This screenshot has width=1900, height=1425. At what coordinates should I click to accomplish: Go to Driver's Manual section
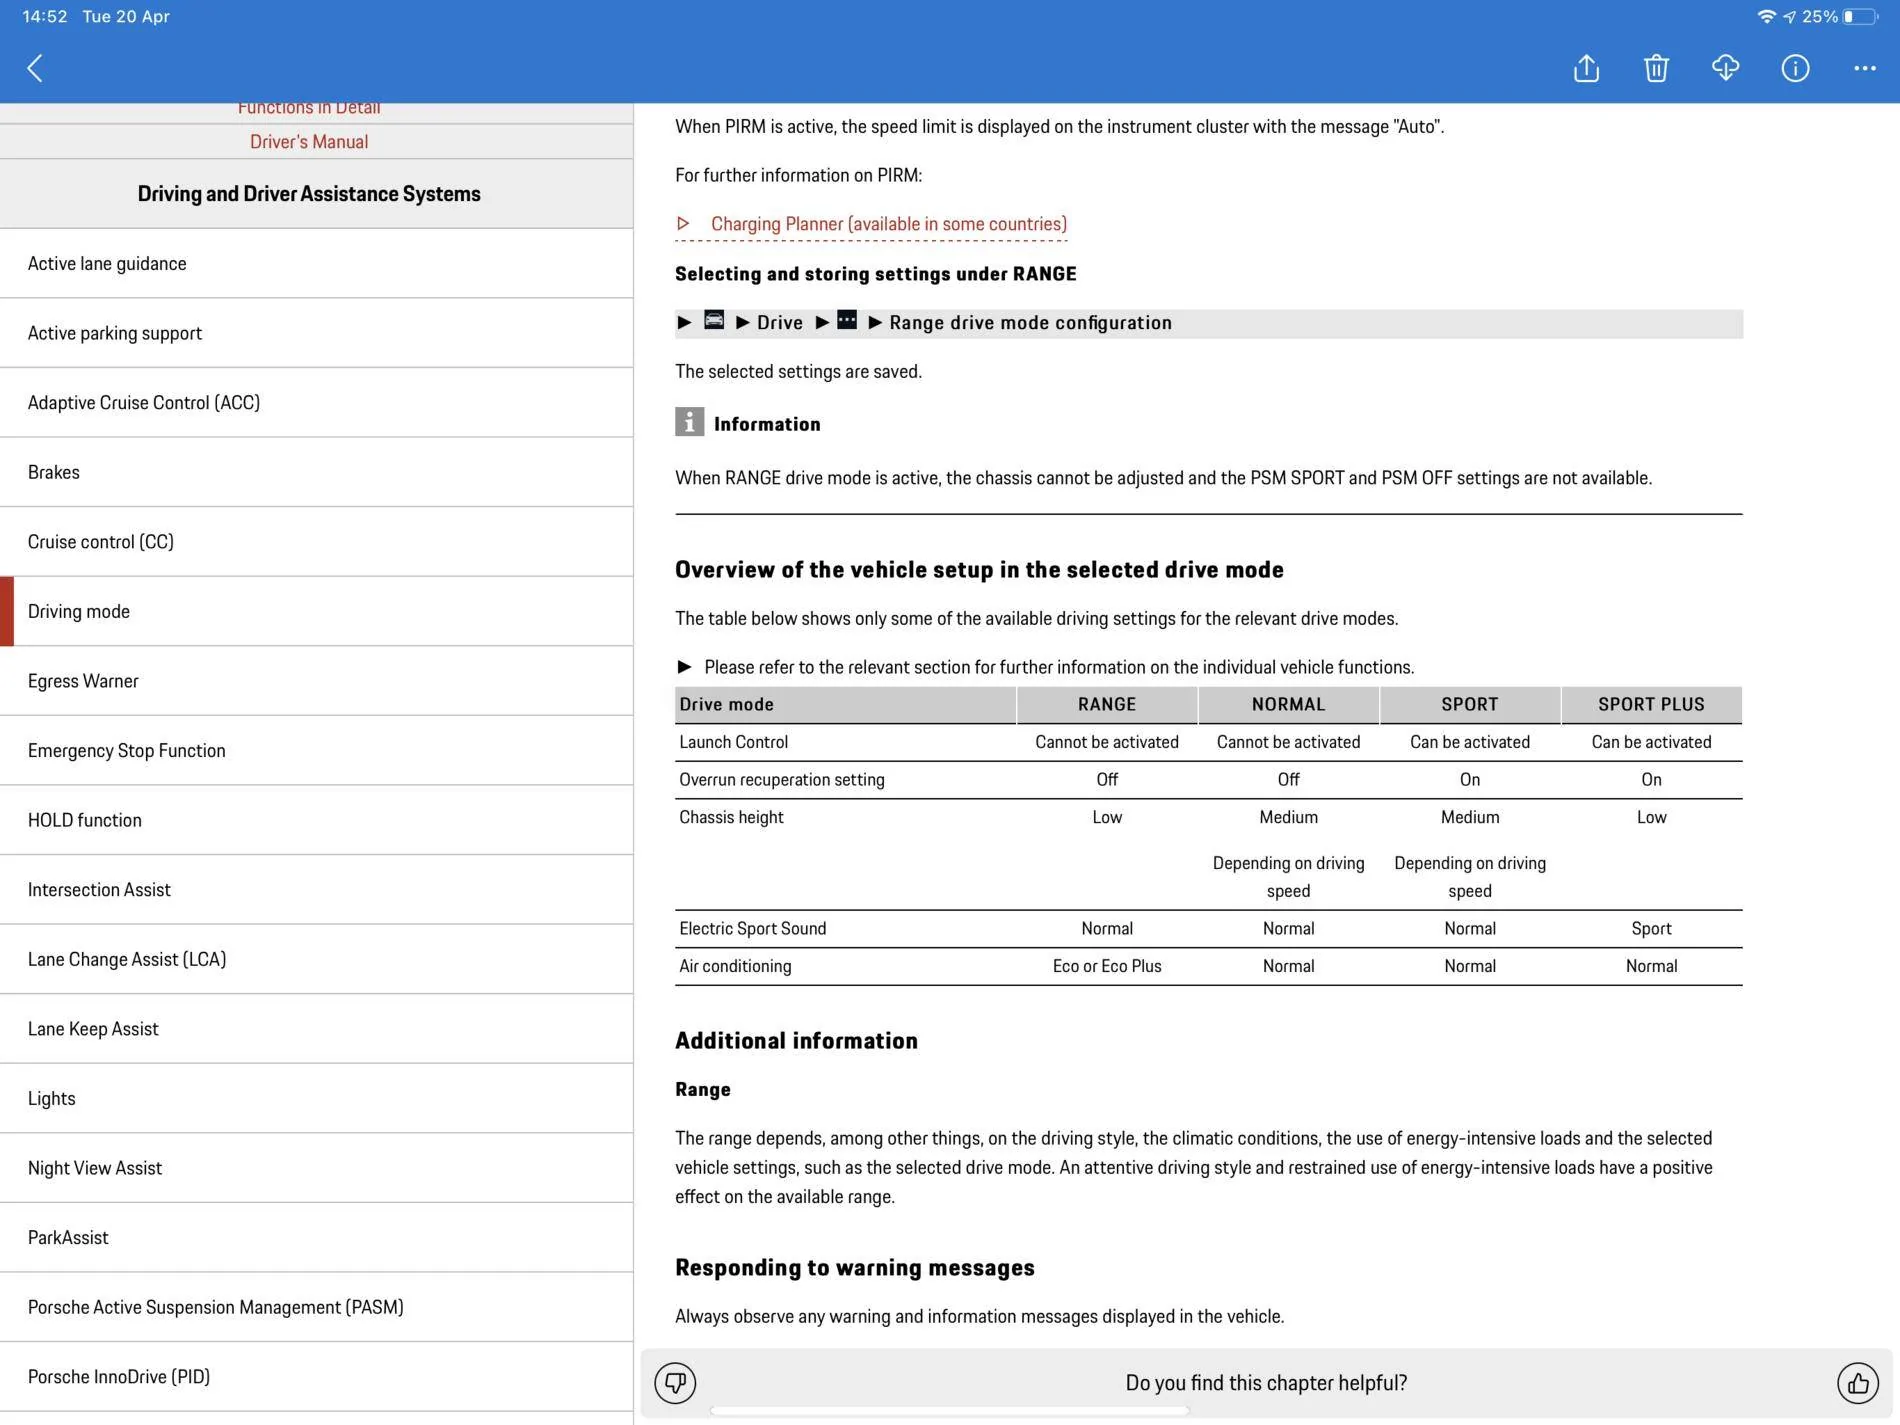[309, 142]
